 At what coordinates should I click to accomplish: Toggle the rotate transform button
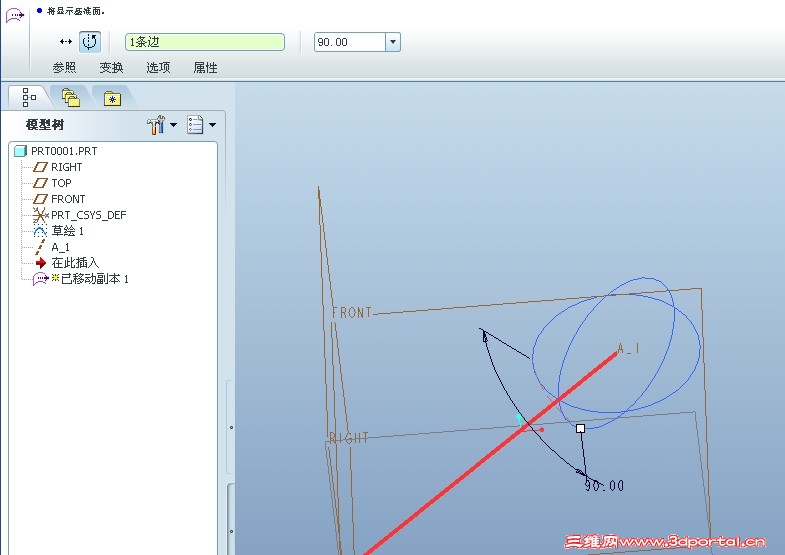[90, 42]
